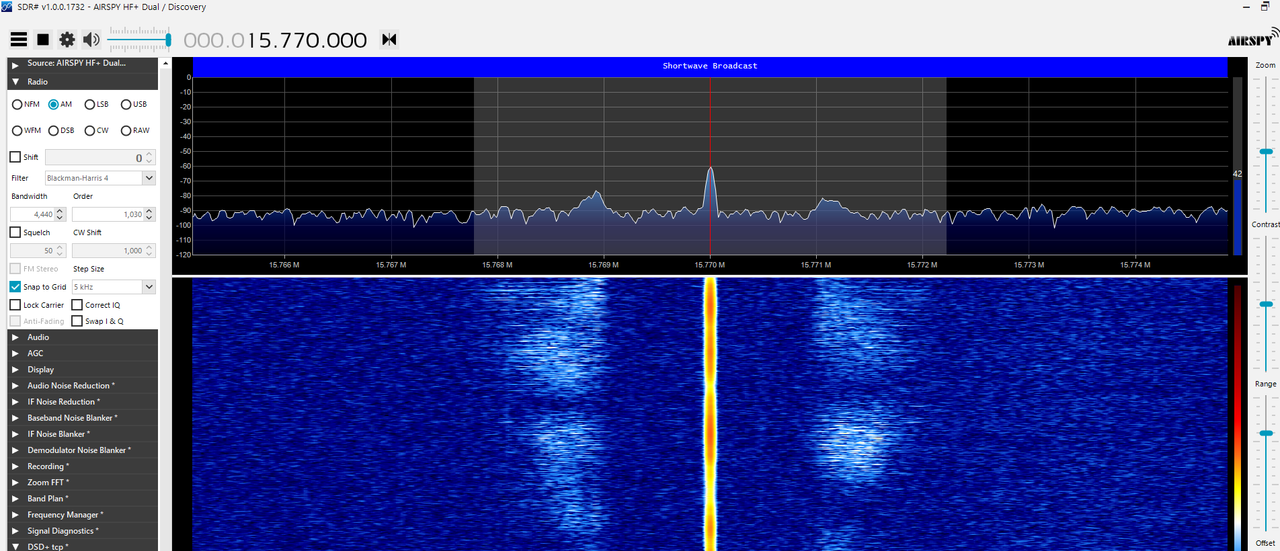Image resolution: width=1280 pixels, height=551 pixels.
Task: Expand the DSD+ tcp panel
Action: point(83,546)
